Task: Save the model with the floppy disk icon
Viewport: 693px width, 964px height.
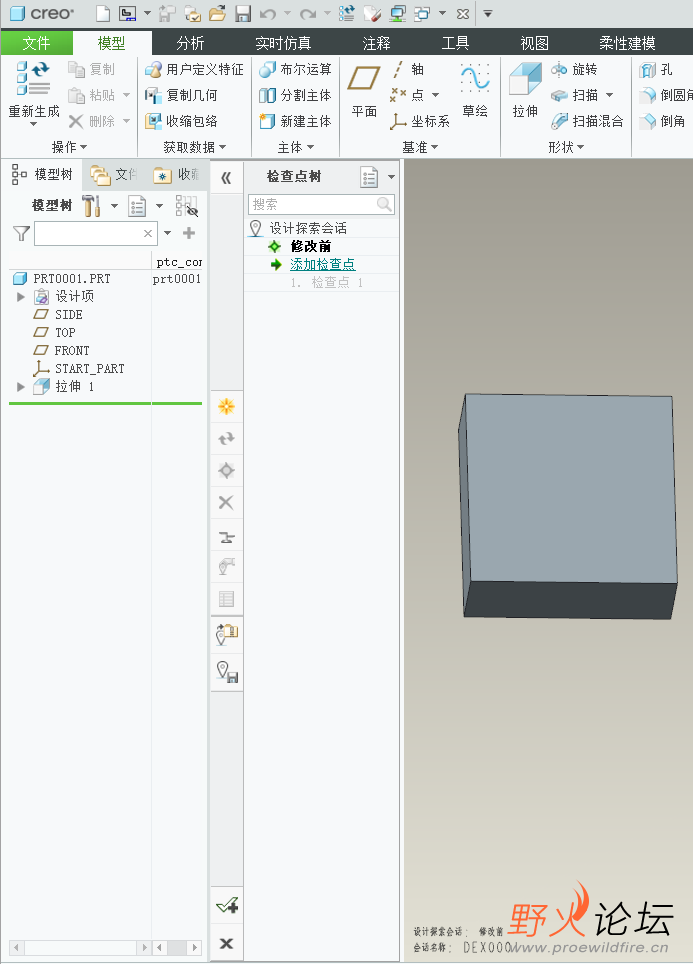Action: pos(244,13)
